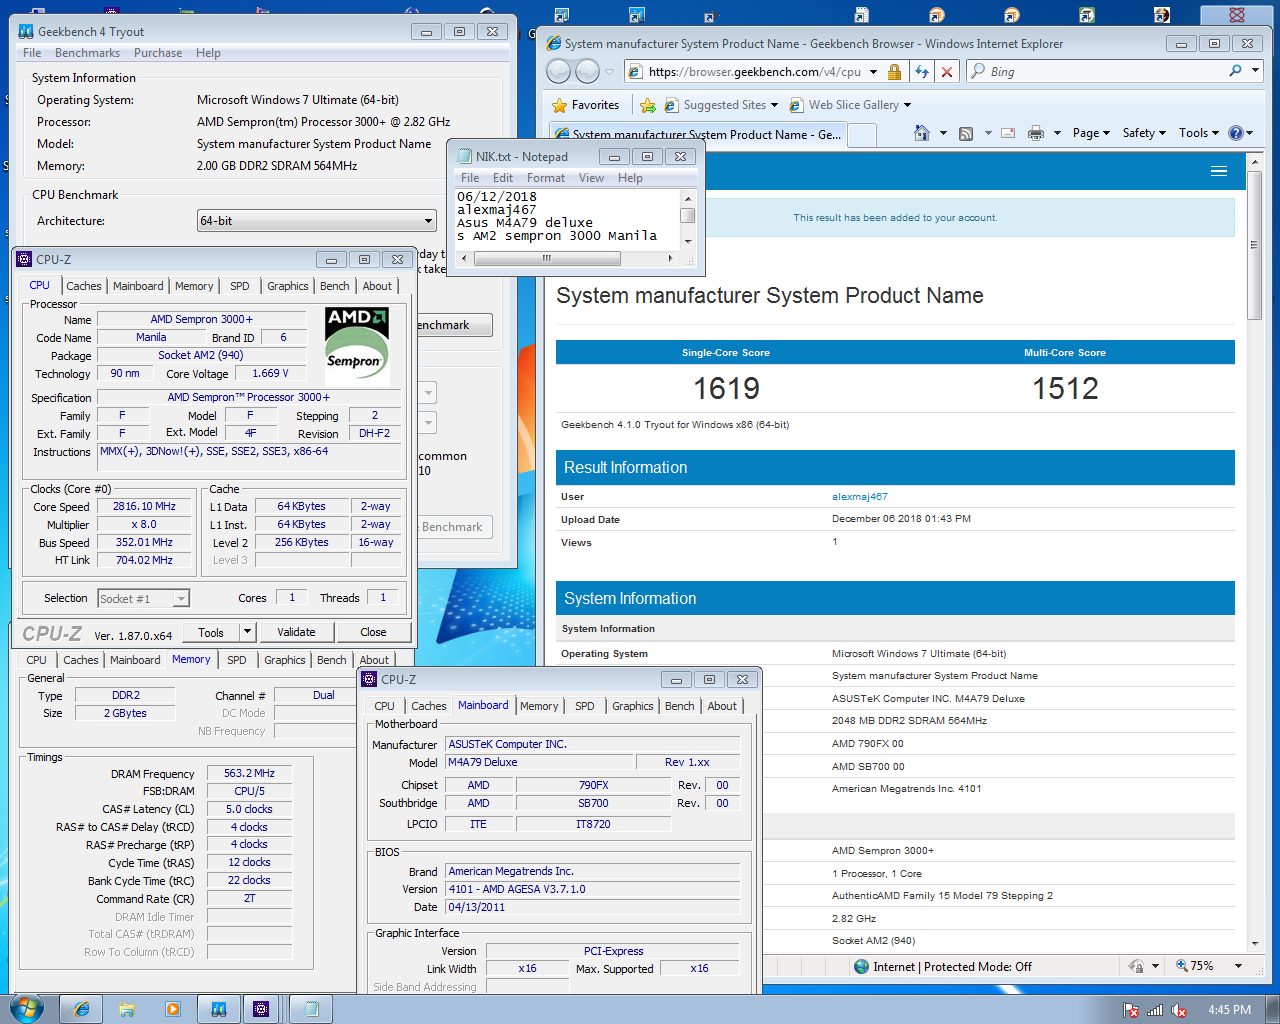
Task: Open security lock report in address bar
Action: click(x=894, y=72)
